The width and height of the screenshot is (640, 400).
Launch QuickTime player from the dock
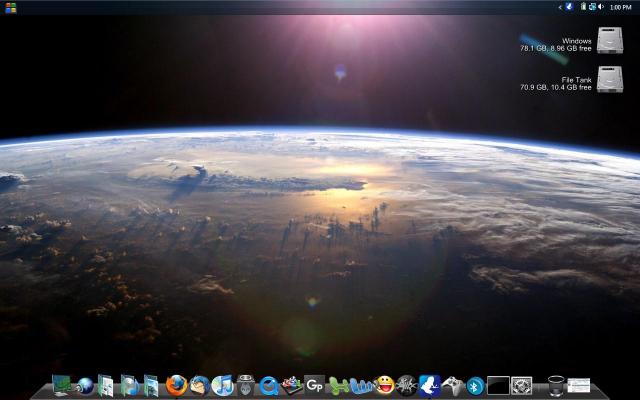[269, 385]
